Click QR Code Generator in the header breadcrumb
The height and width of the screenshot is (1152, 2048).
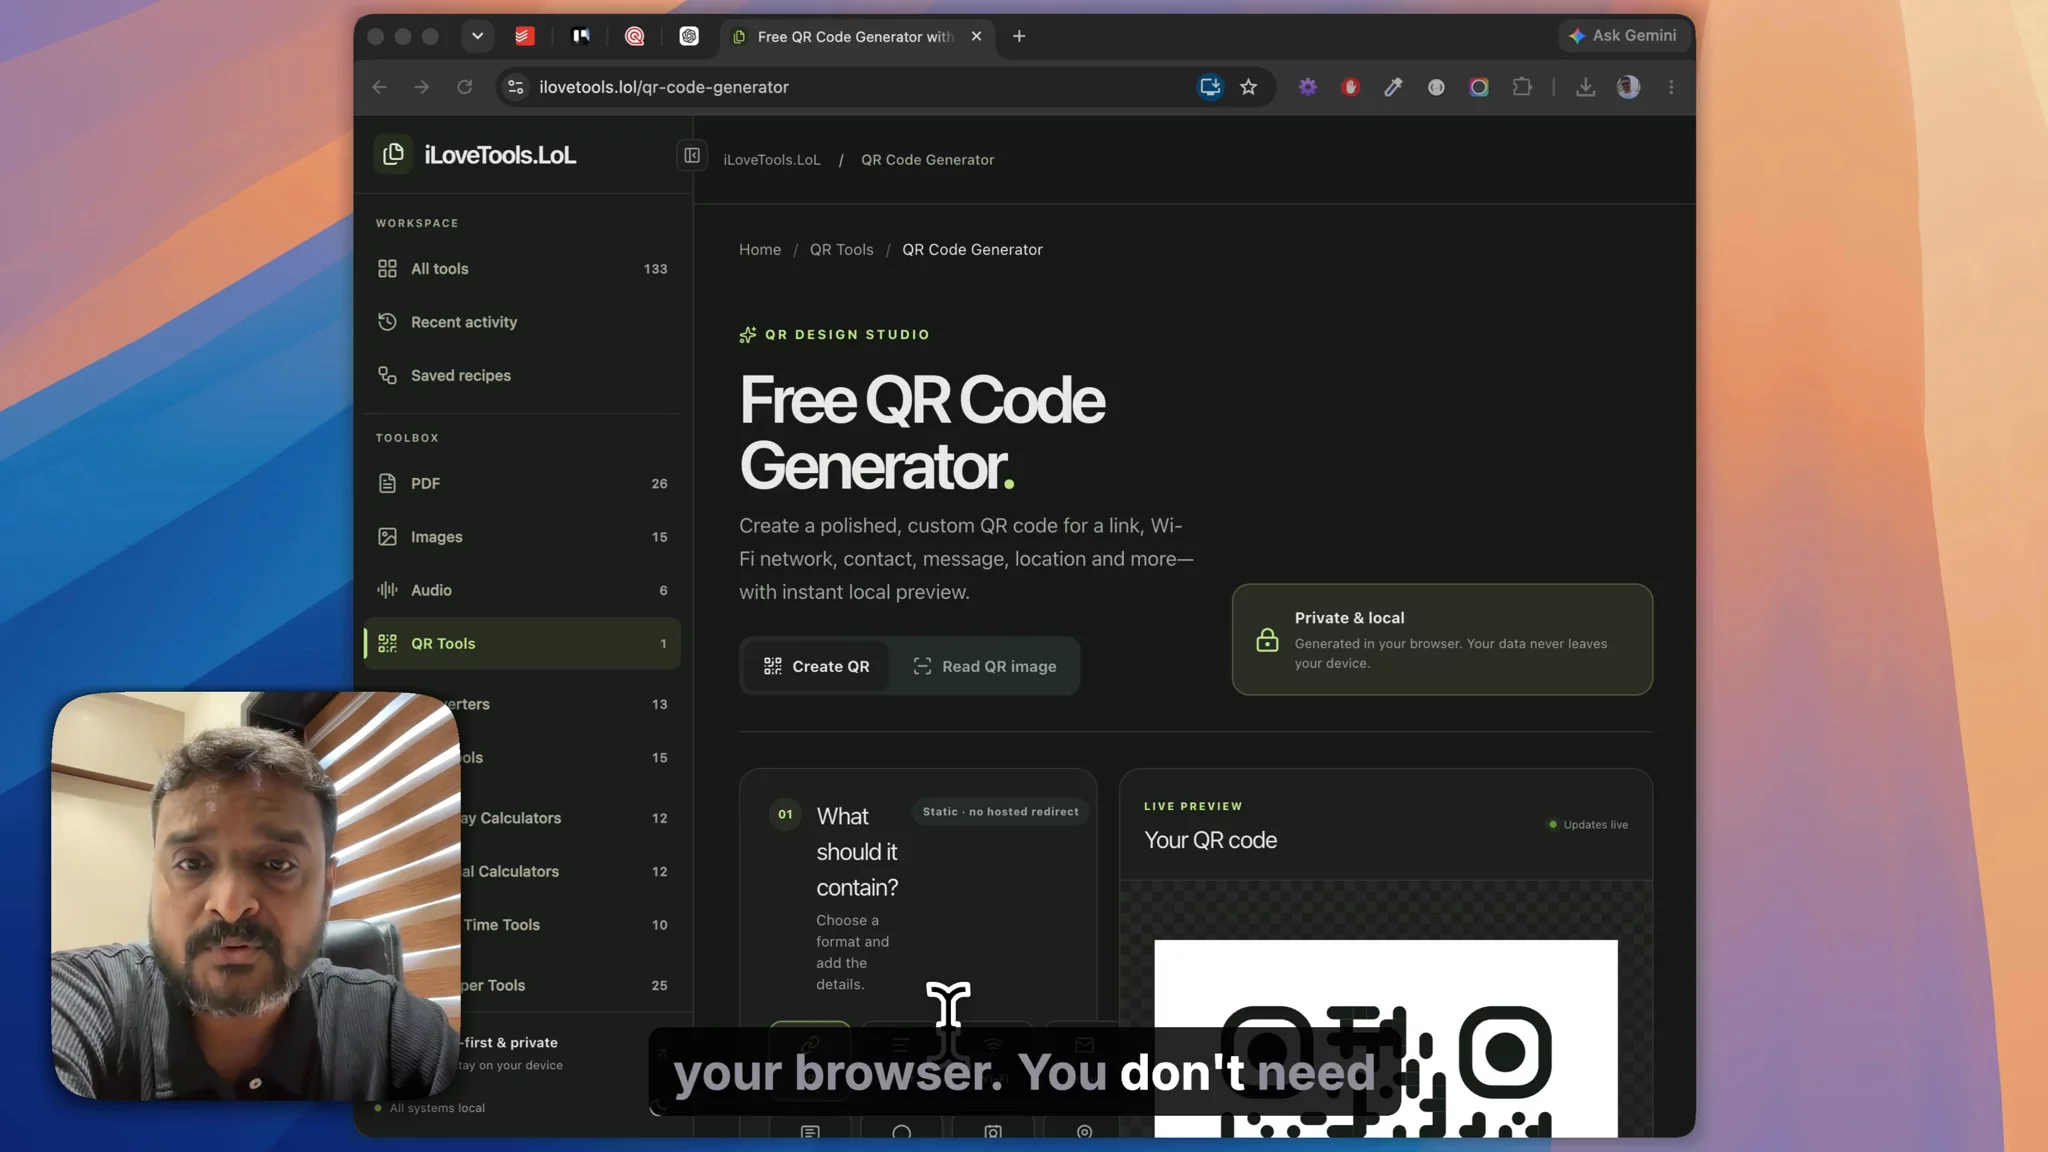pyautogui.click(x=928, y=160)
